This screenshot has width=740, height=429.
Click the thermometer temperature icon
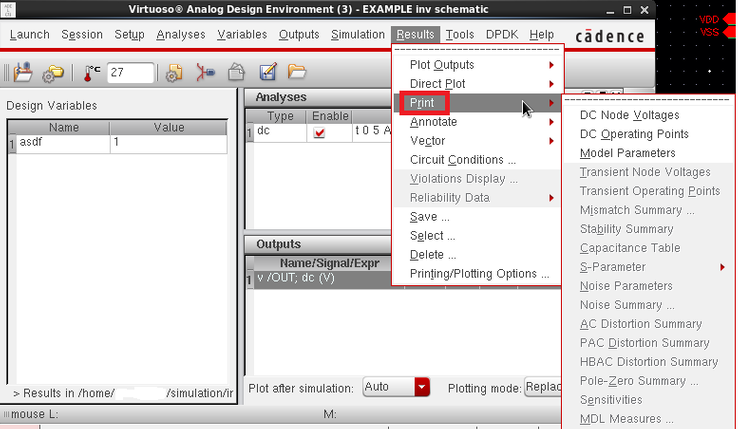pos(91,73)
